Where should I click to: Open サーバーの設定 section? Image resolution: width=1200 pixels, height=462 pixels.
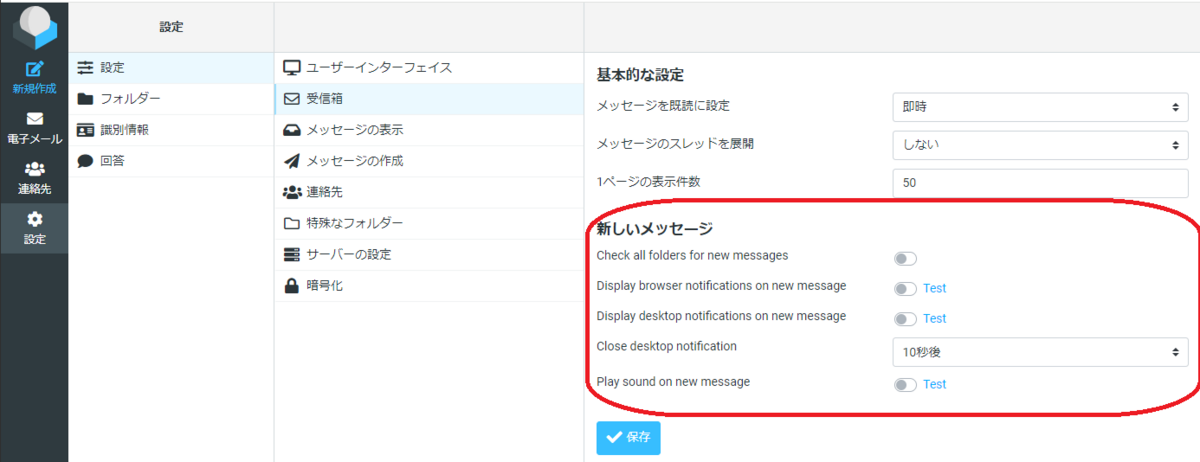pyautogui.click(x=429, y=254)
